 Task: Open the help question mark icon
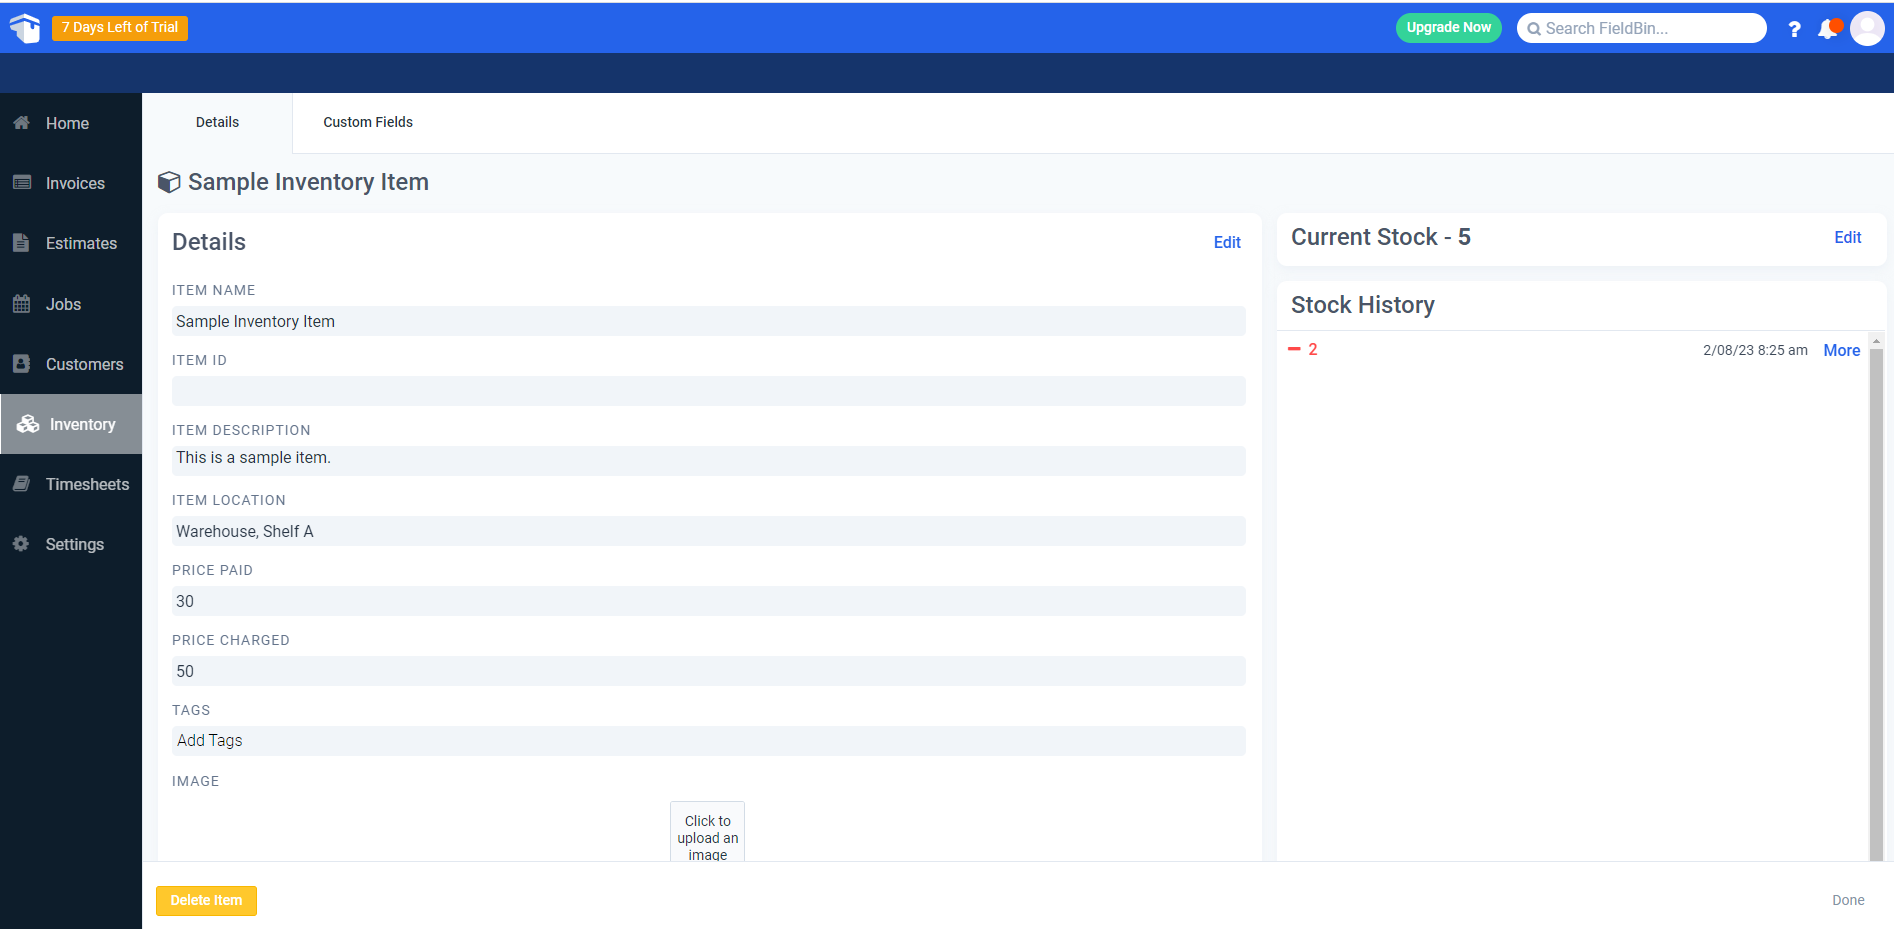click(x=1794, y=29)
